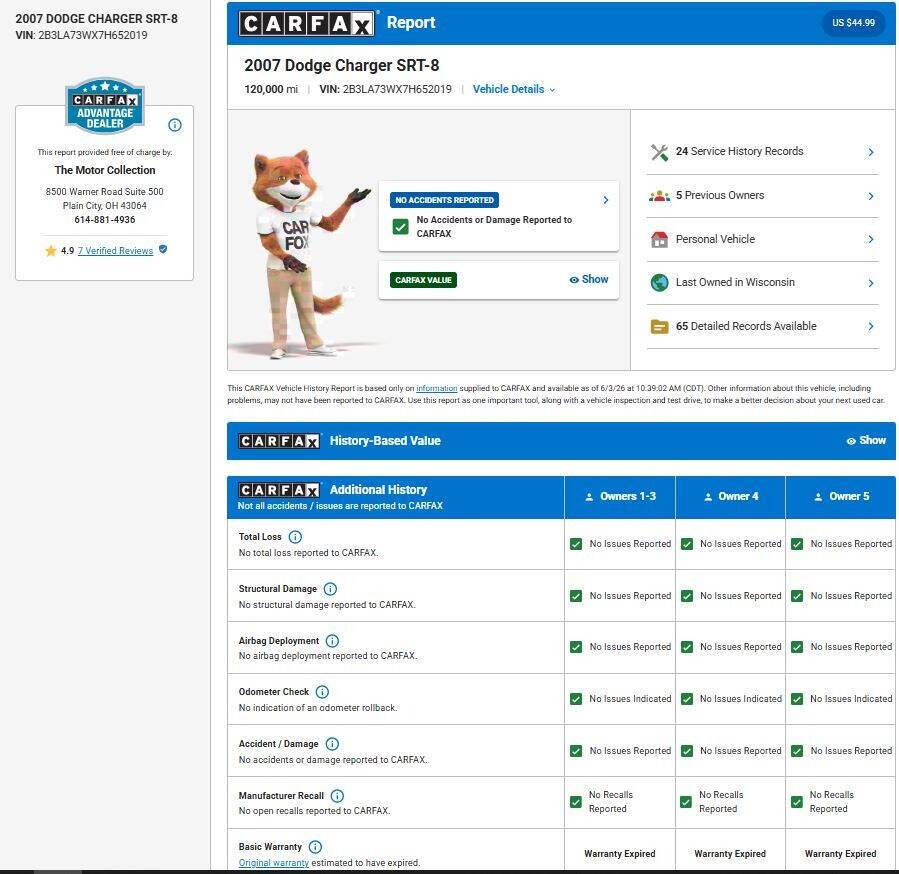
Task: Open Airbag Deployment info icon
Action: (332, 641)
